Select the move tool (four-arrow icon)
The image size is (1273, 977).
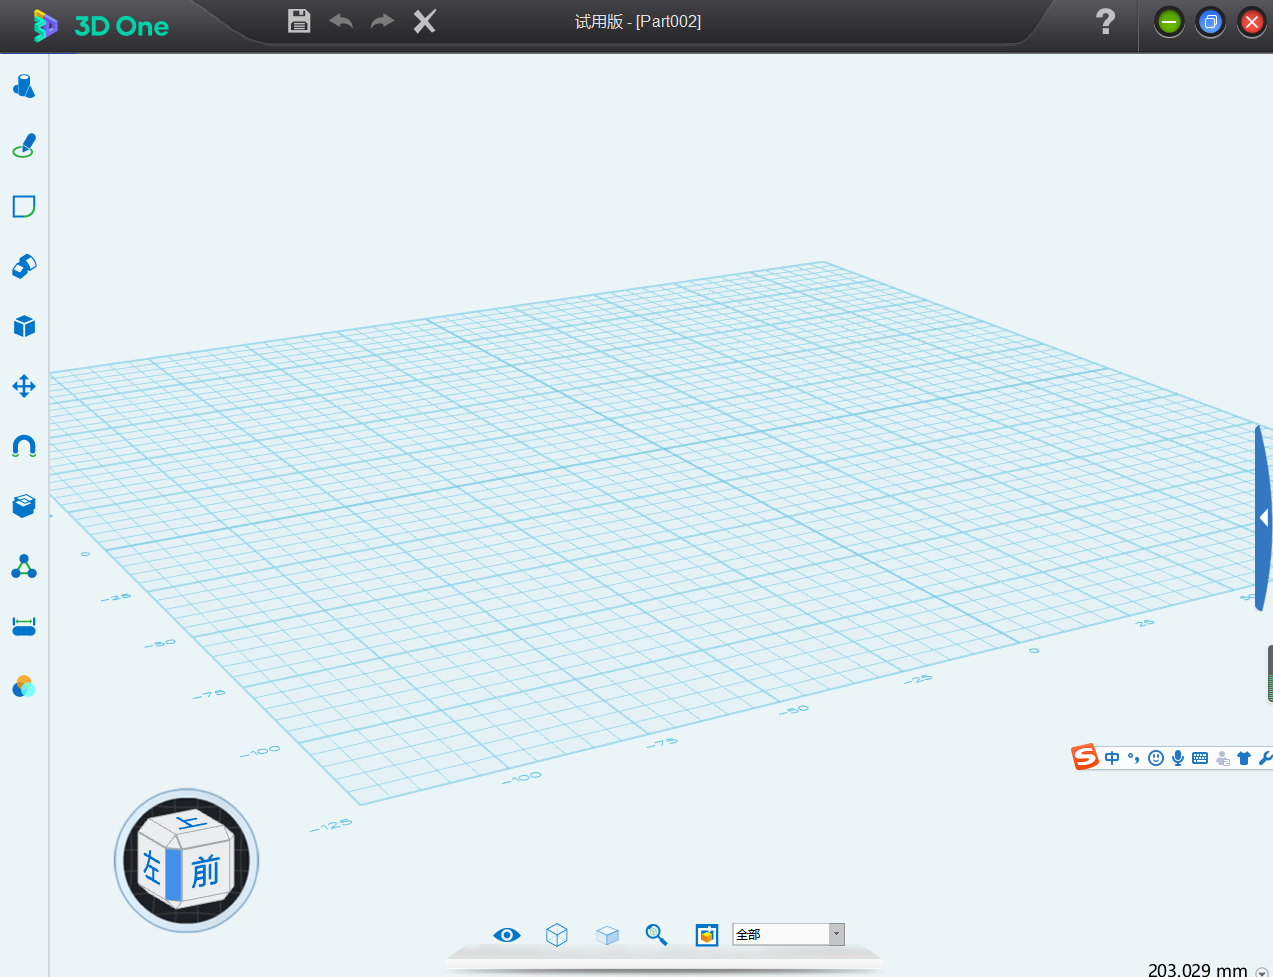point(24,386)
